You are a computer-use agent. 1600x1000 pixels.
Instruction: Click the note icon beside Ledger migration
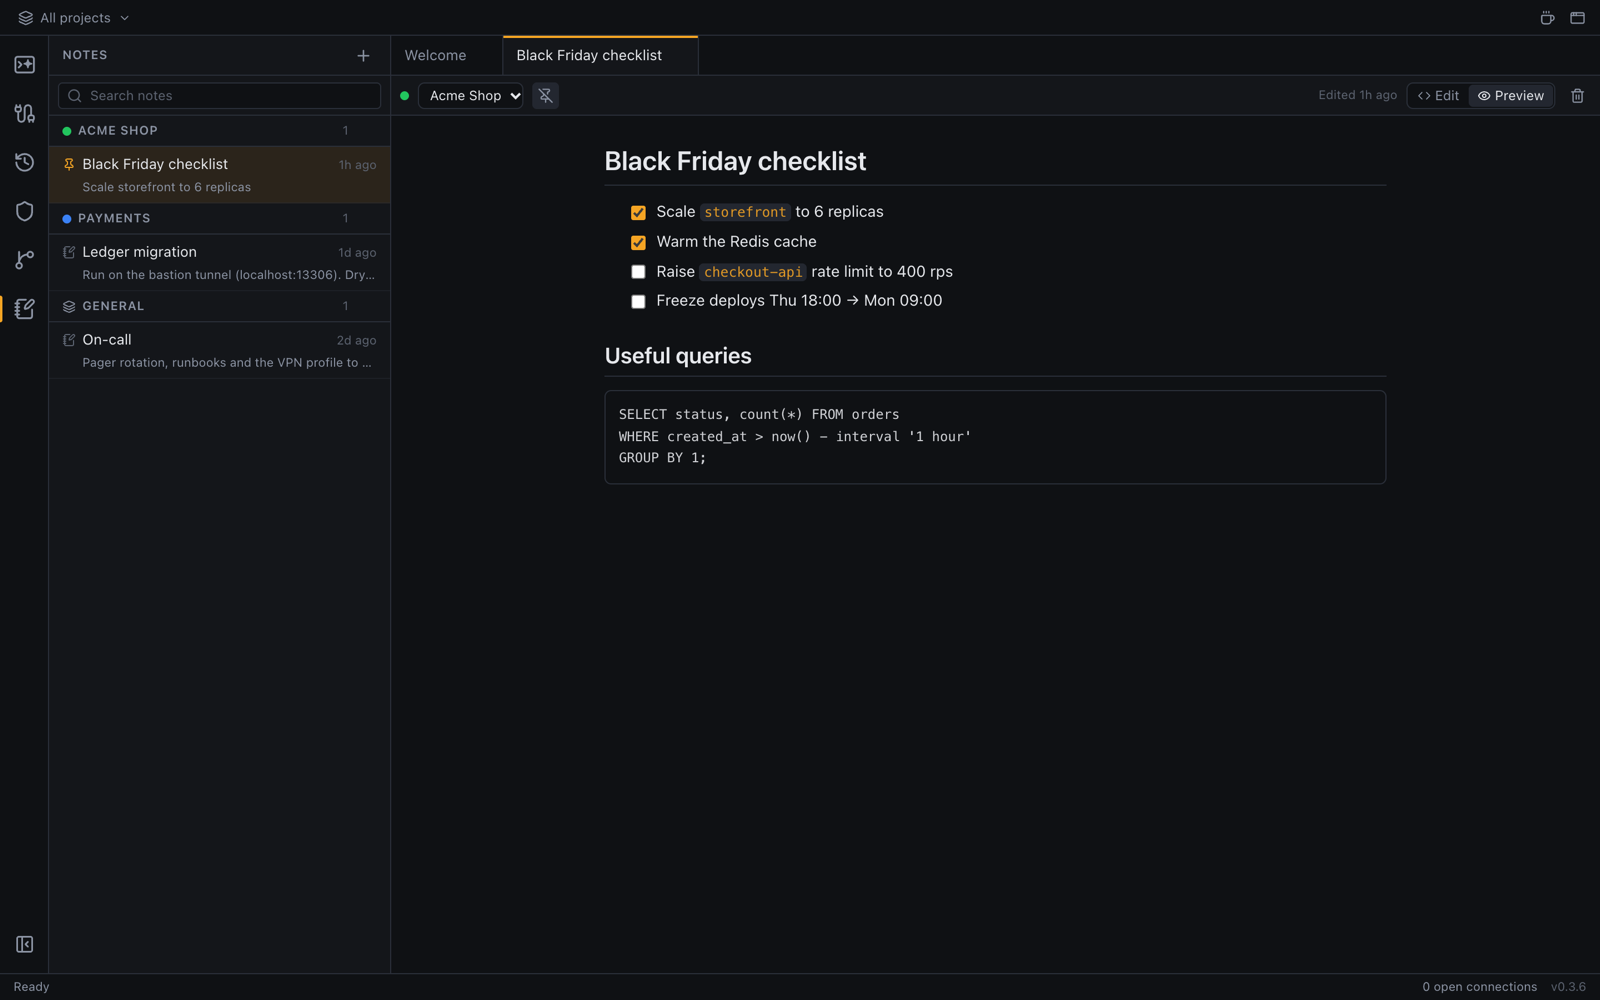coord(69,252)
